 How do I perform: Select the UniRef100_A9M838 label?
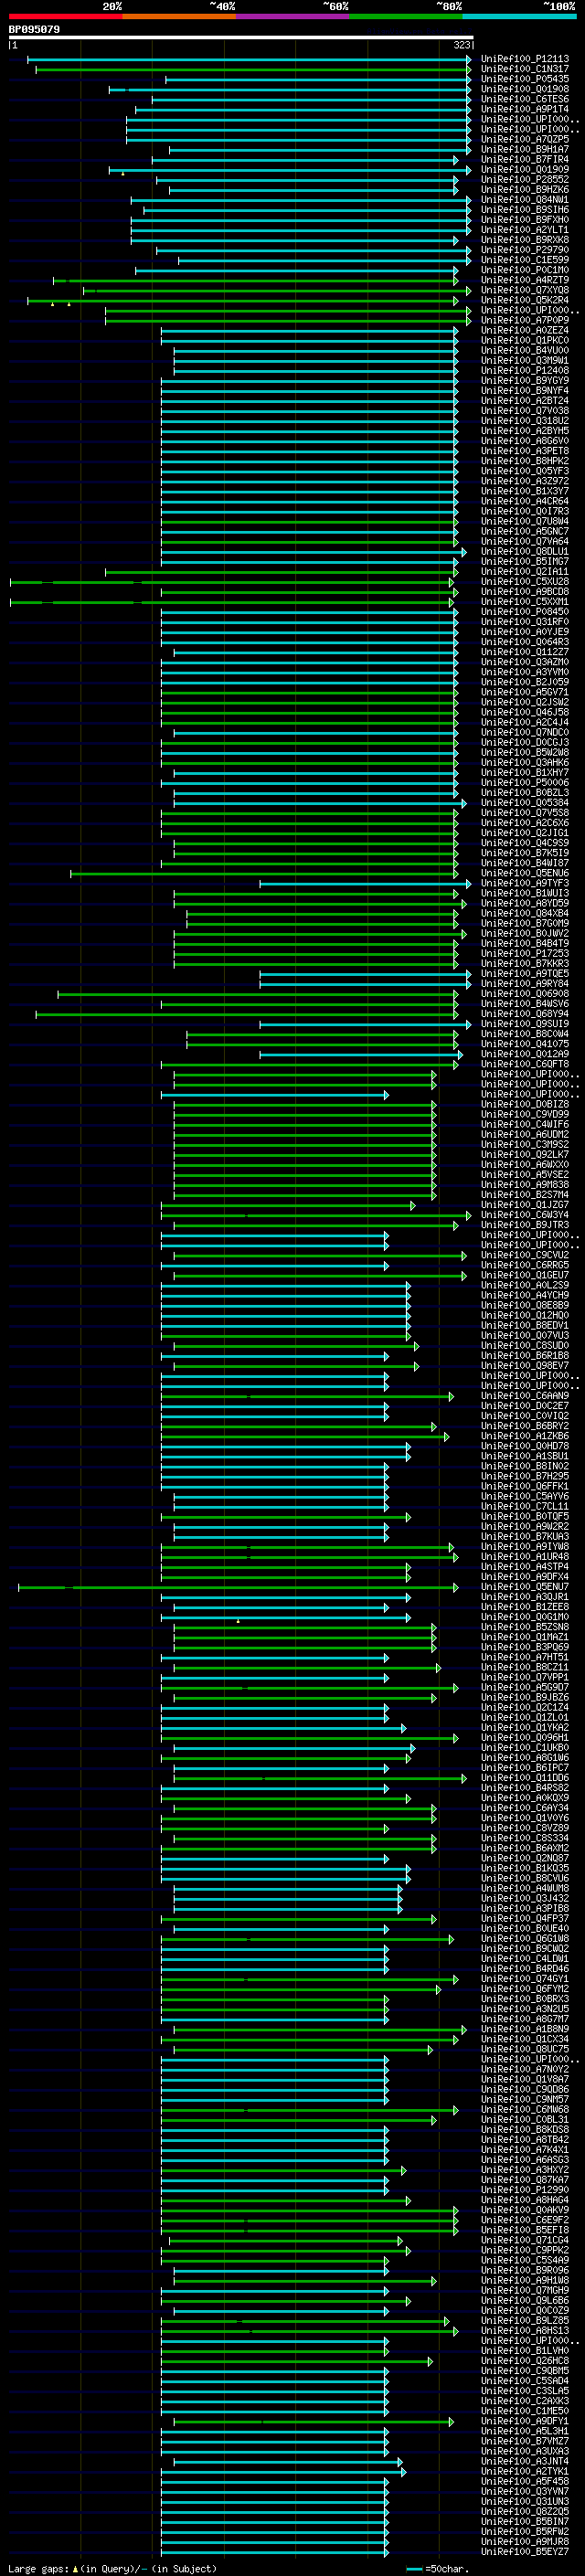click(525, 1185)
